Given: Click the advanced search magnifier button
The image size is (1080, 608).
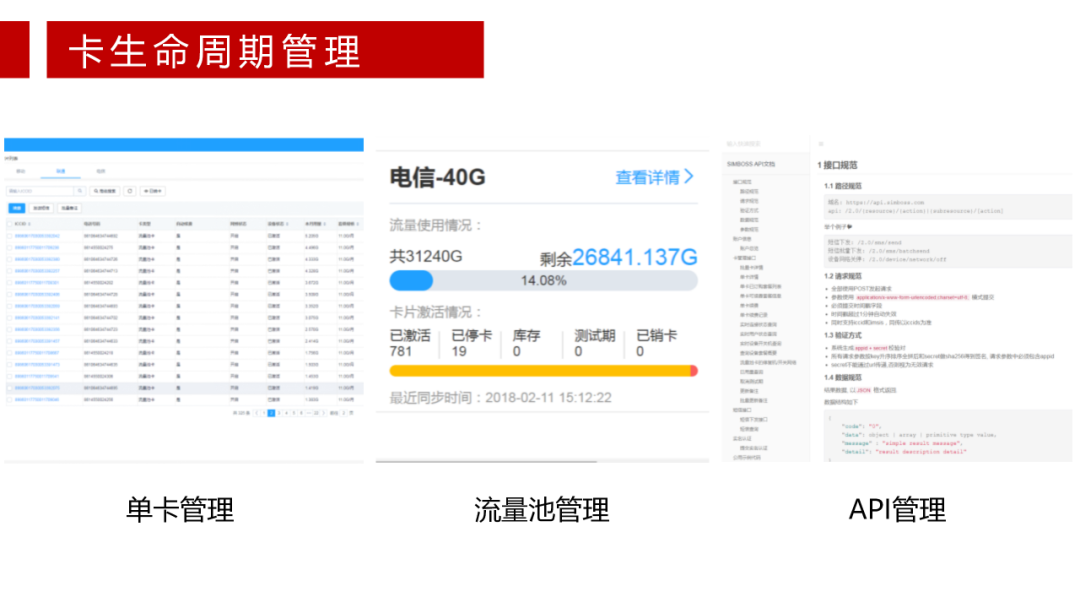Looking at the screenshot, I should pos(103,191).
